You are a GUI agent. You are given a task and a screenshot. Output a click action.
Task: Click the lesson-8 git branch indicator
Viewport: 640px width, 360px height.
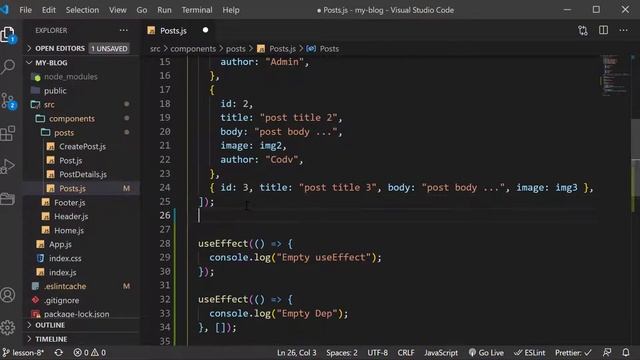tap(23, 353)
